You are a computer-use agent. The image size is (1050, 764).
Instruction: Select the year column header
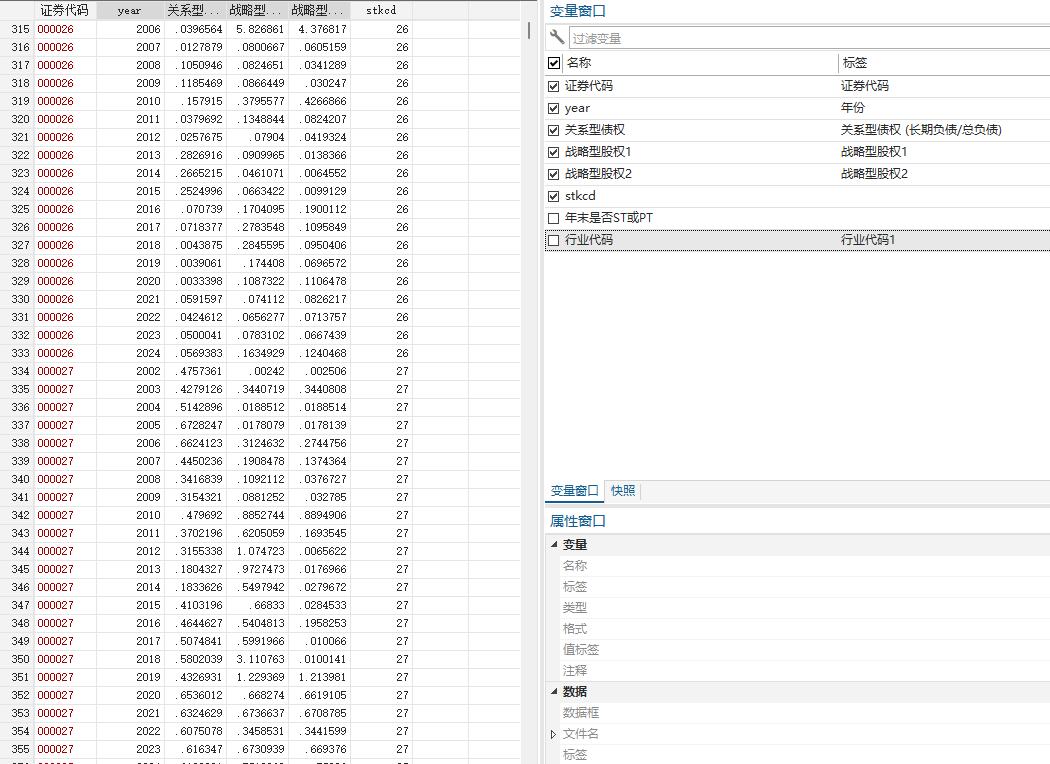click(x=129, y=11)
